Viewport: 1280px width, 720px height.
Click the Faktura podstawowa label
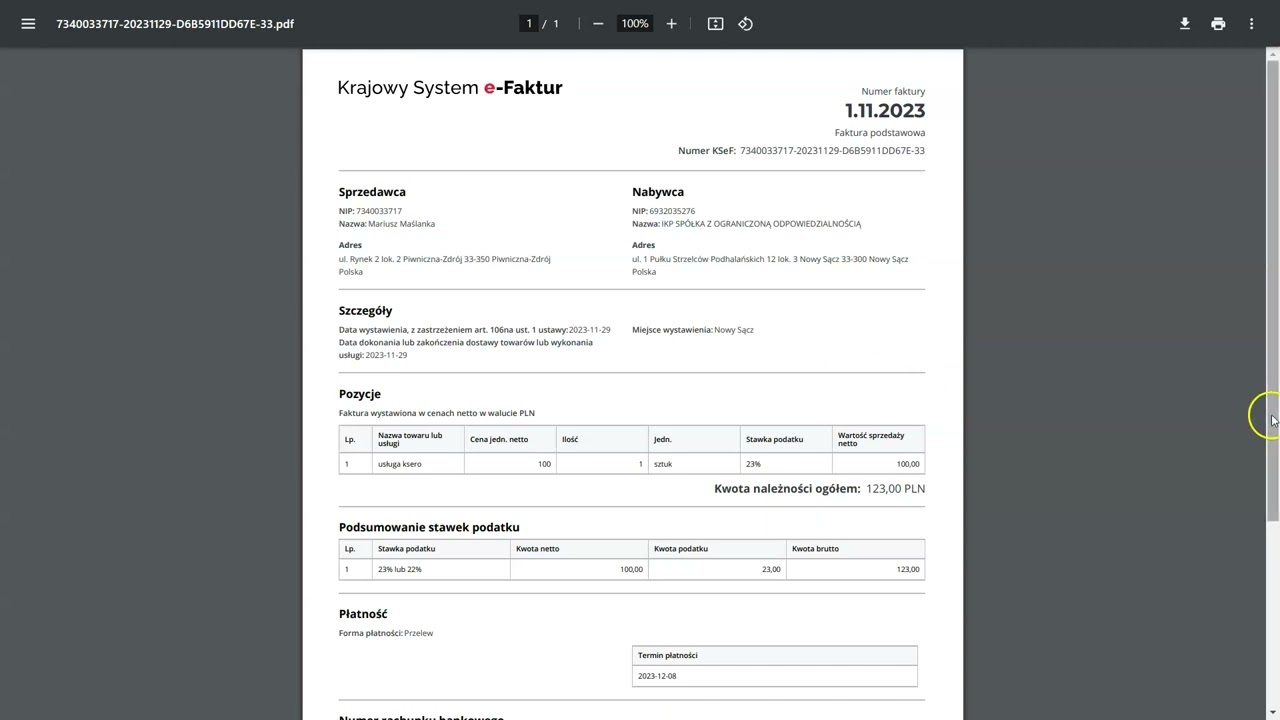[x=880, y=133]
